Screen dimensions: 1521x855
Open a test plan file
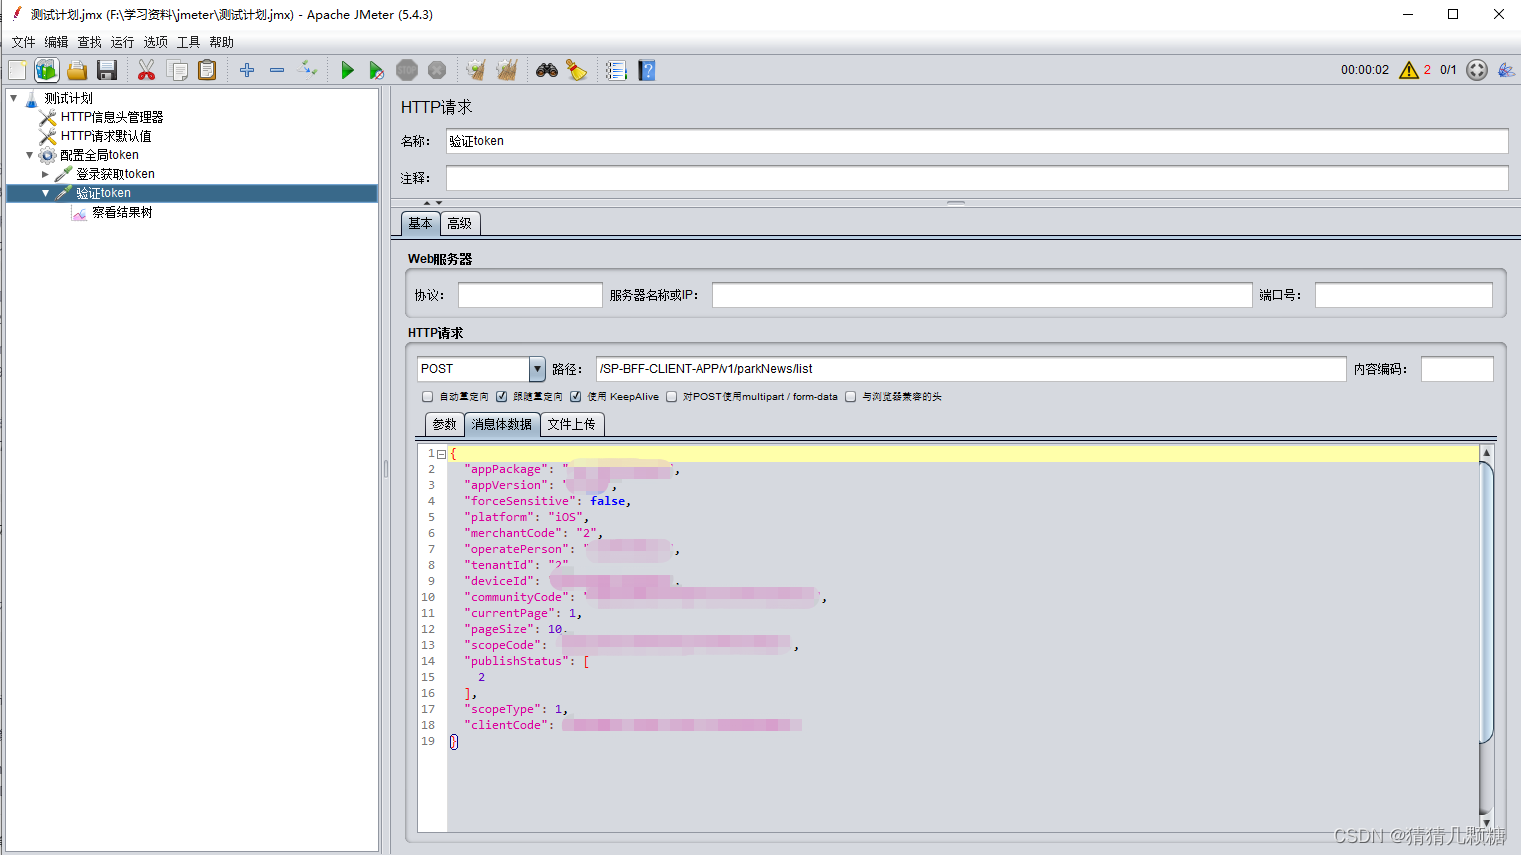77,70
